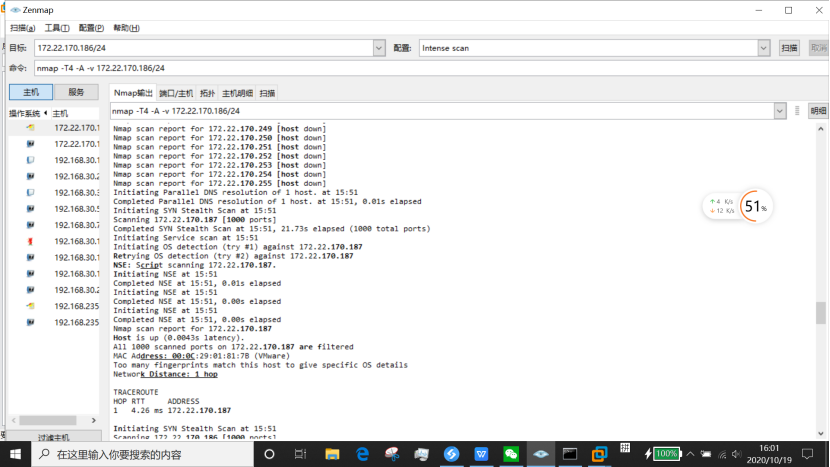Image resolution: width=830 pixels, height=467 pixels.
Task: Open the volume control tray icon
Action: (737, 454)
